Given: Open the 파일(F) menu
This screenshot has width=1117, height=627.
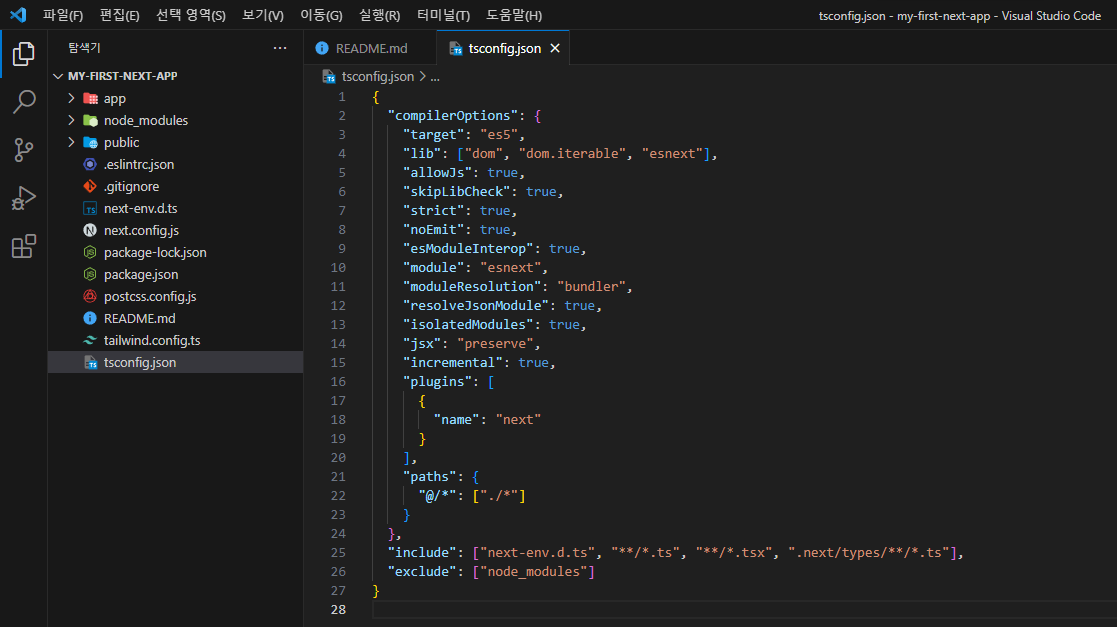Looking at the screenshot, I should click(63, 15).
